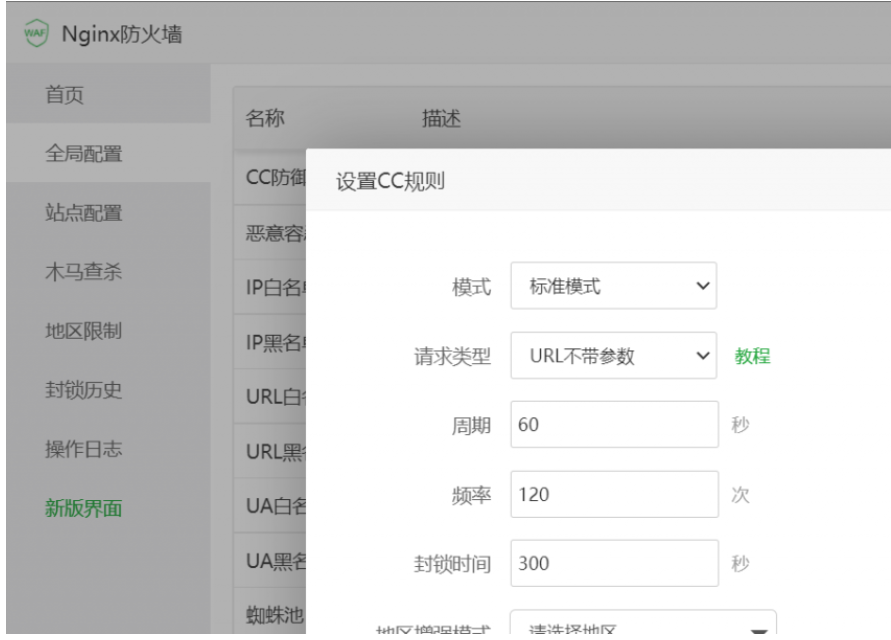The image size is (891, 640).
Task: Click the green 教程 link
Action: tap(753, 356)
